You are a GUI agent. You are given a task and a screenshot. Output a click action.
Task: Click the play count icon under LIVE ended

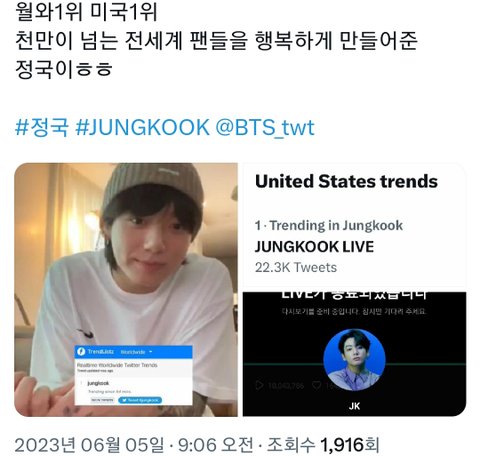pyautogui.click(x=259, y=386)
